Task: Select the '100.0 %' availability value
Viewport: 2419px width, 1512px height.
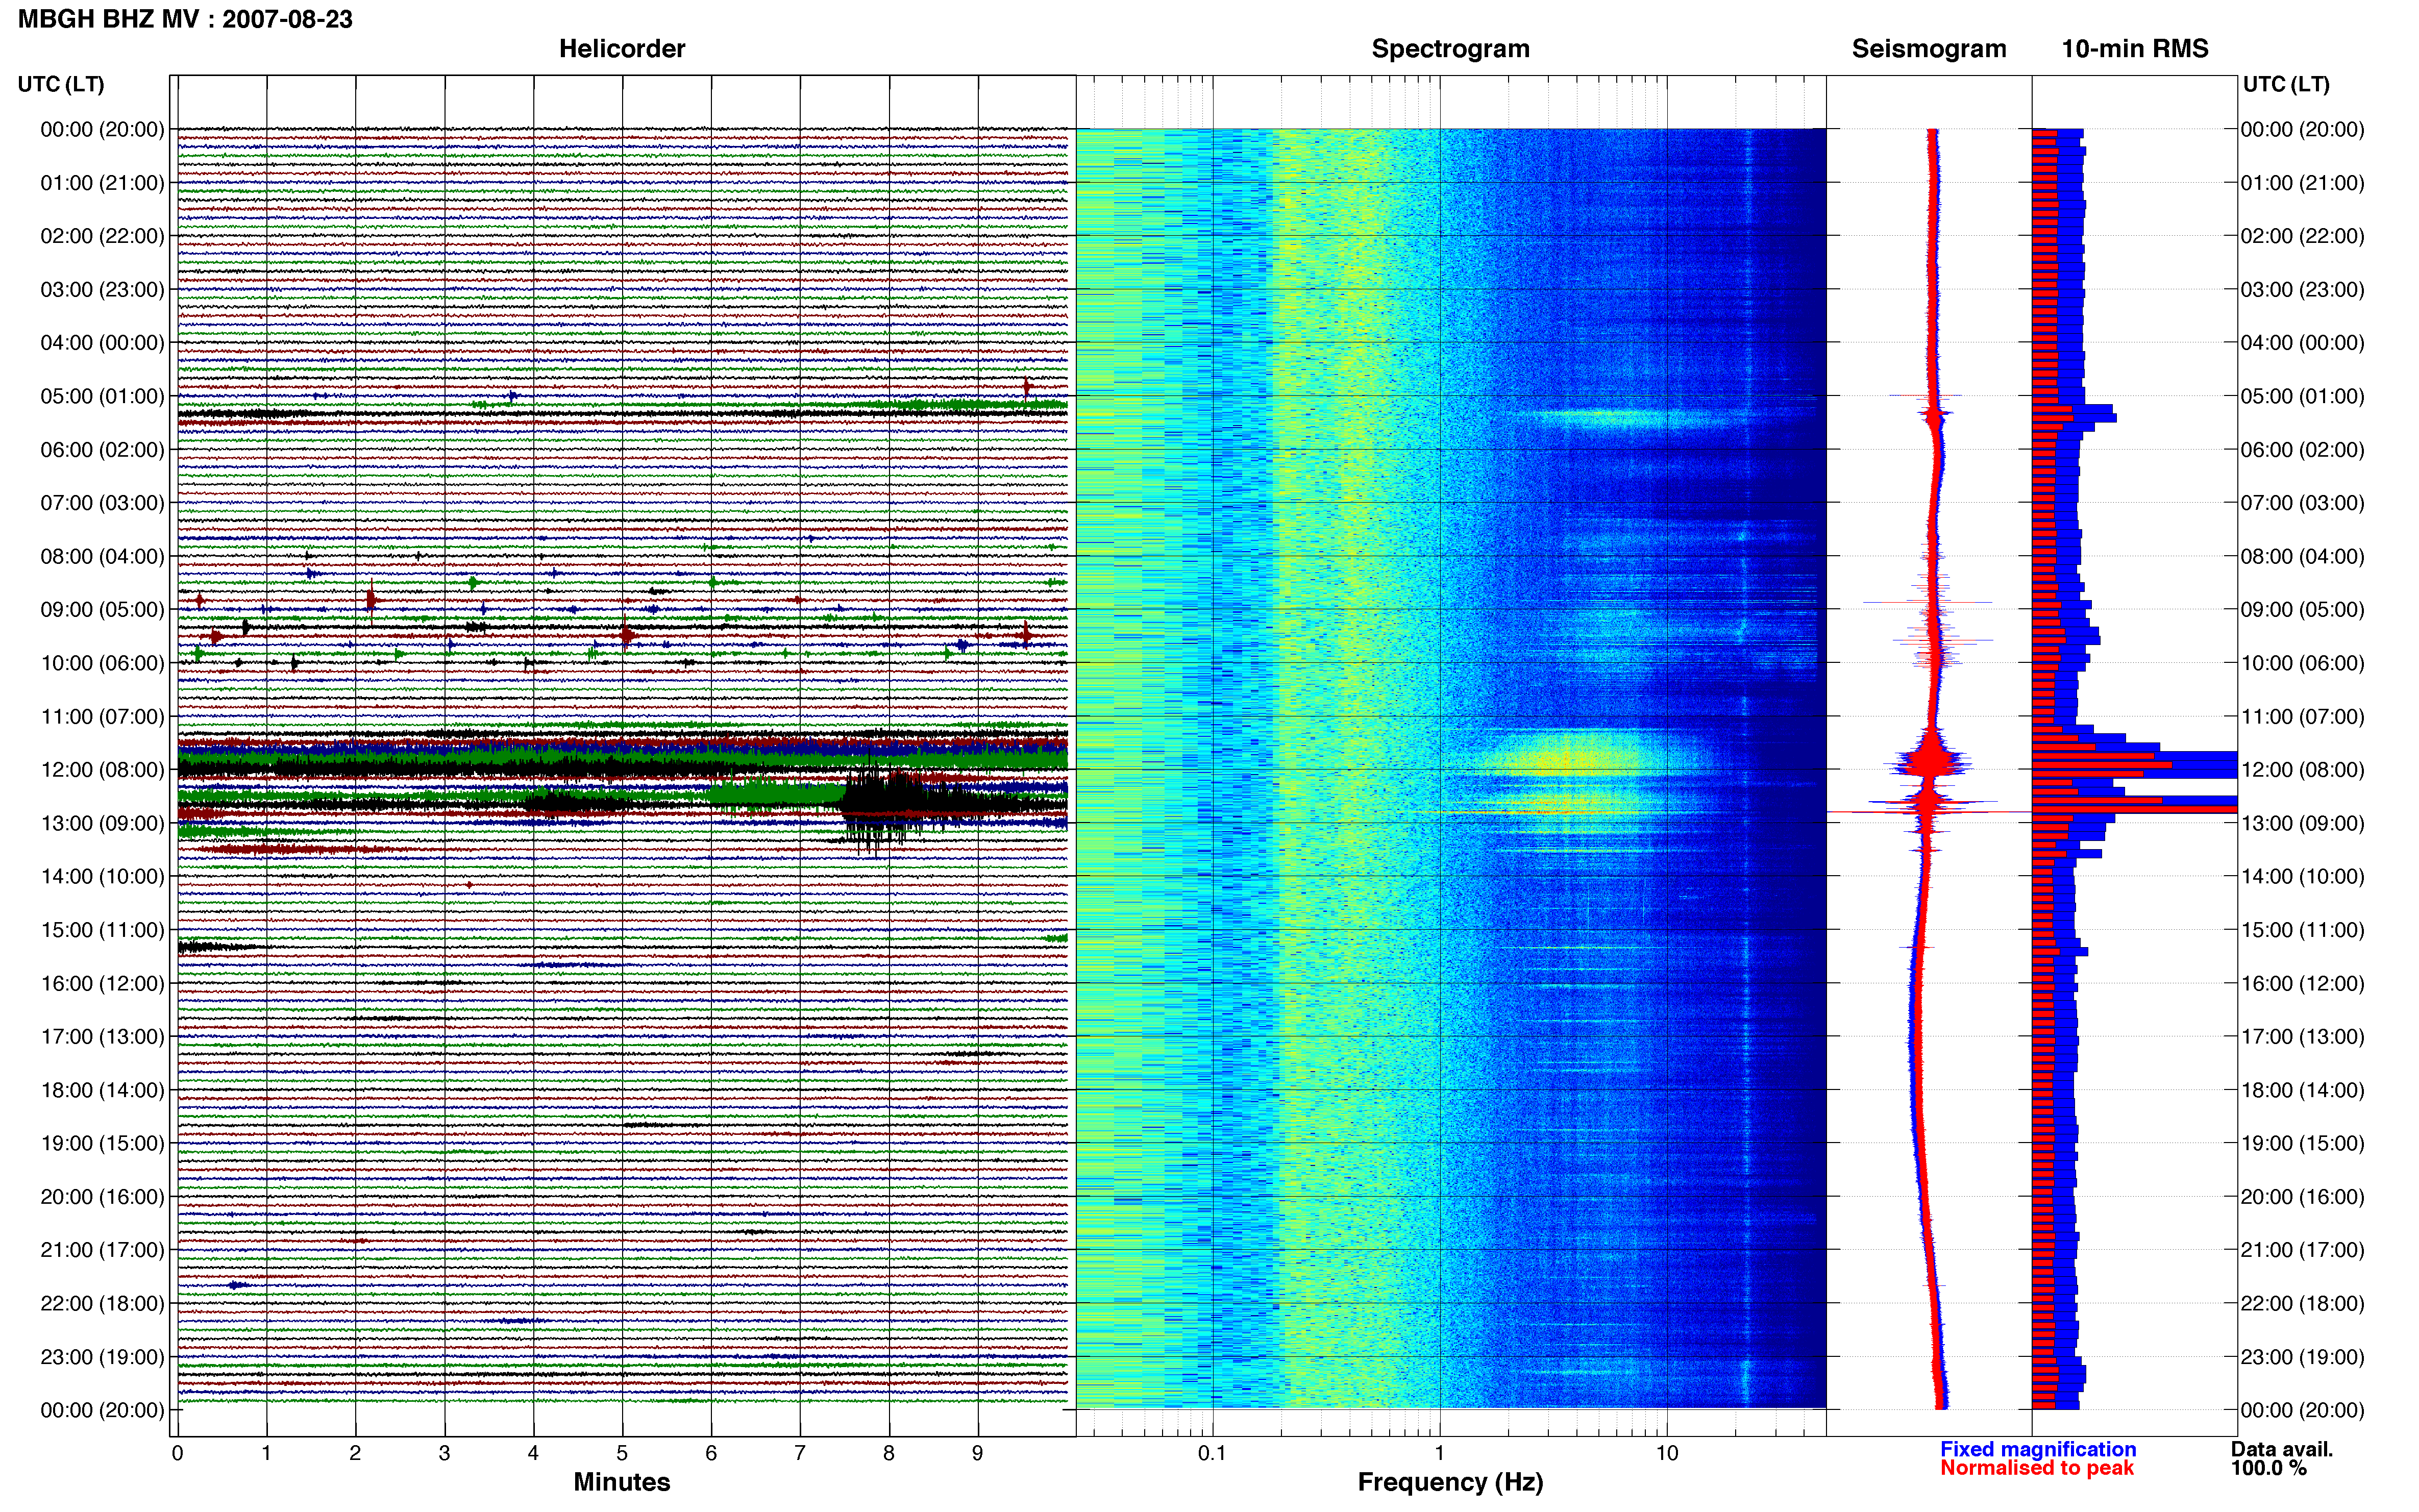Action: [2268, 1468]
